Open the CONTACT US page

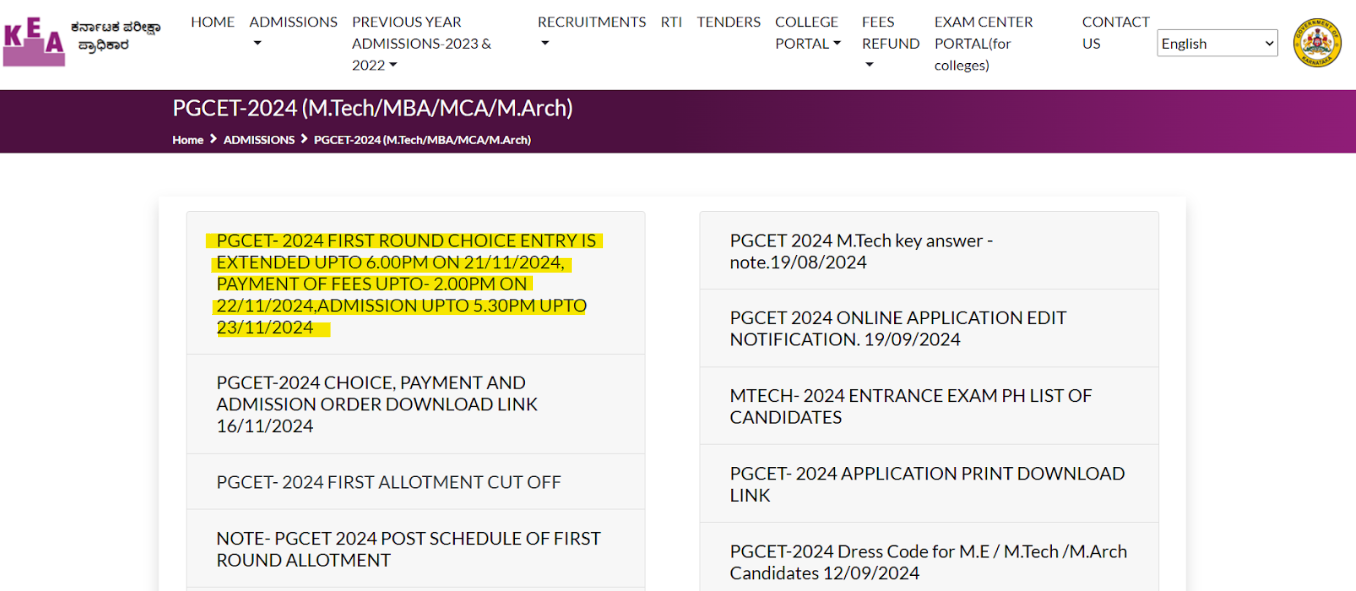(1115, 33)
